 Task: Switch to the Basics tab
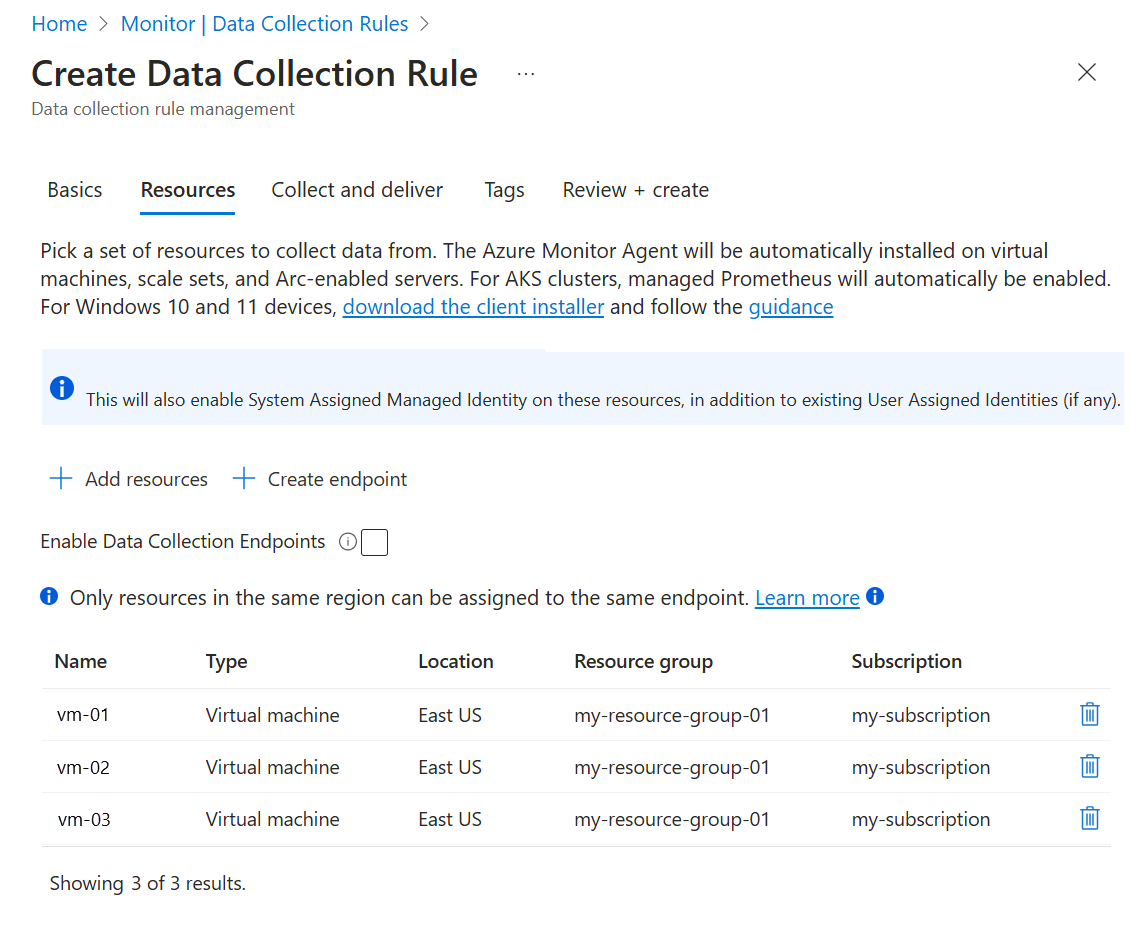[x=75, y=190]
